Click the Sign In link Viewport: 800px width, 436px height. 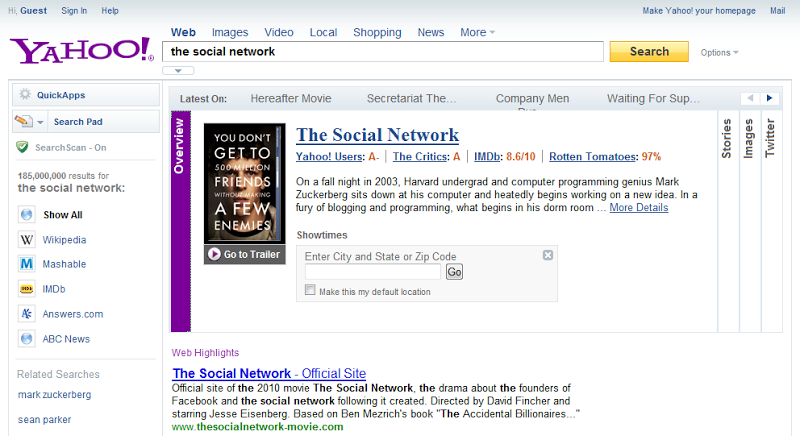pos(74,11)
